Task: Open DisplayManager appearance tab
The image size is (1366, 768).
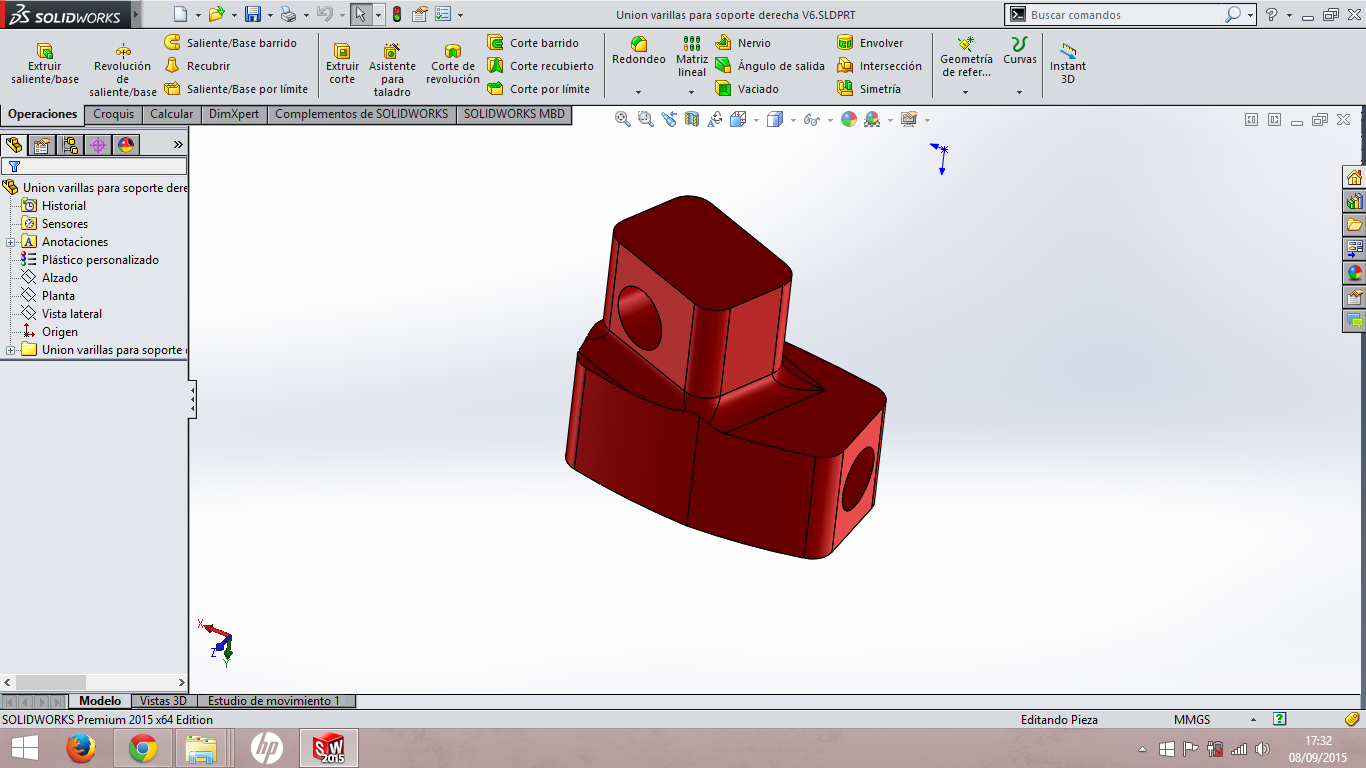Action: 126,145
